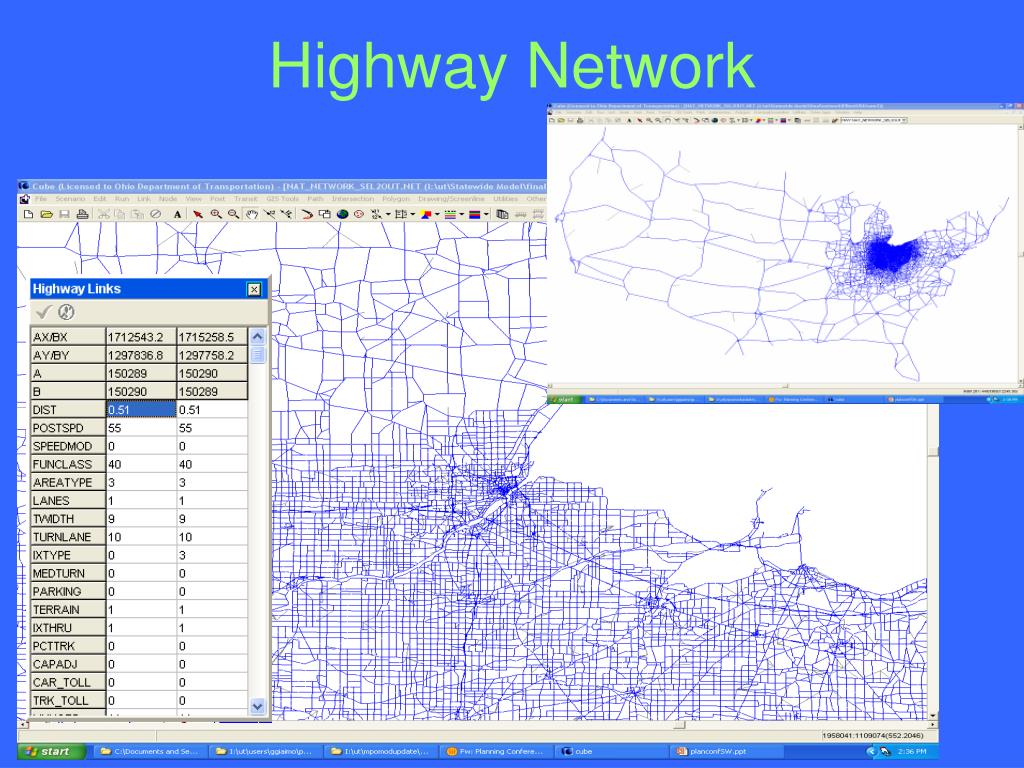
Task: Click the 1712543.2 coordinate cell
Action: pos(141,337)
